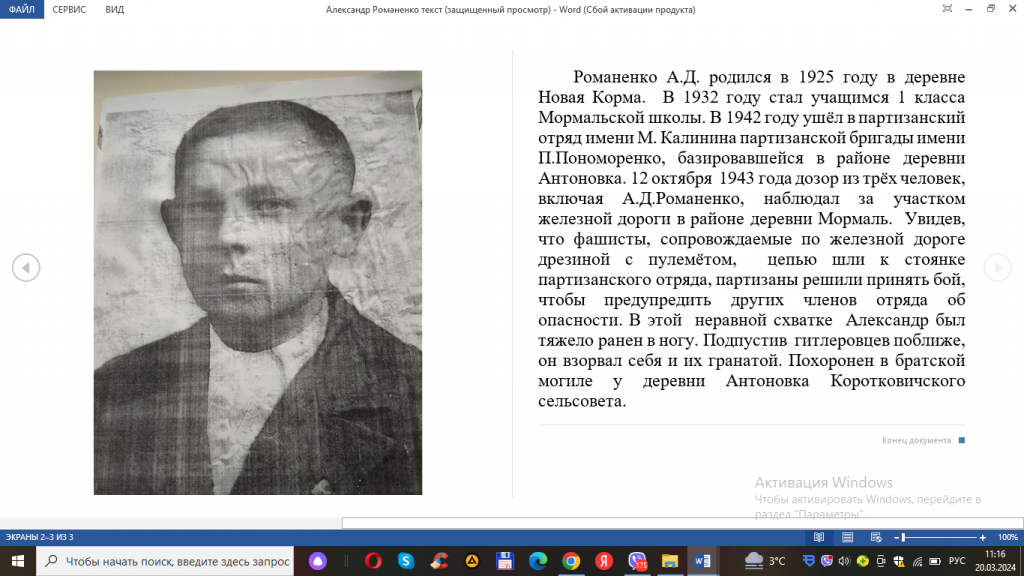Screen dimensions: 1024x576
Task: Launch Google Chrome from taskbar
Action: pyautogui.click(x=571, y=561)
